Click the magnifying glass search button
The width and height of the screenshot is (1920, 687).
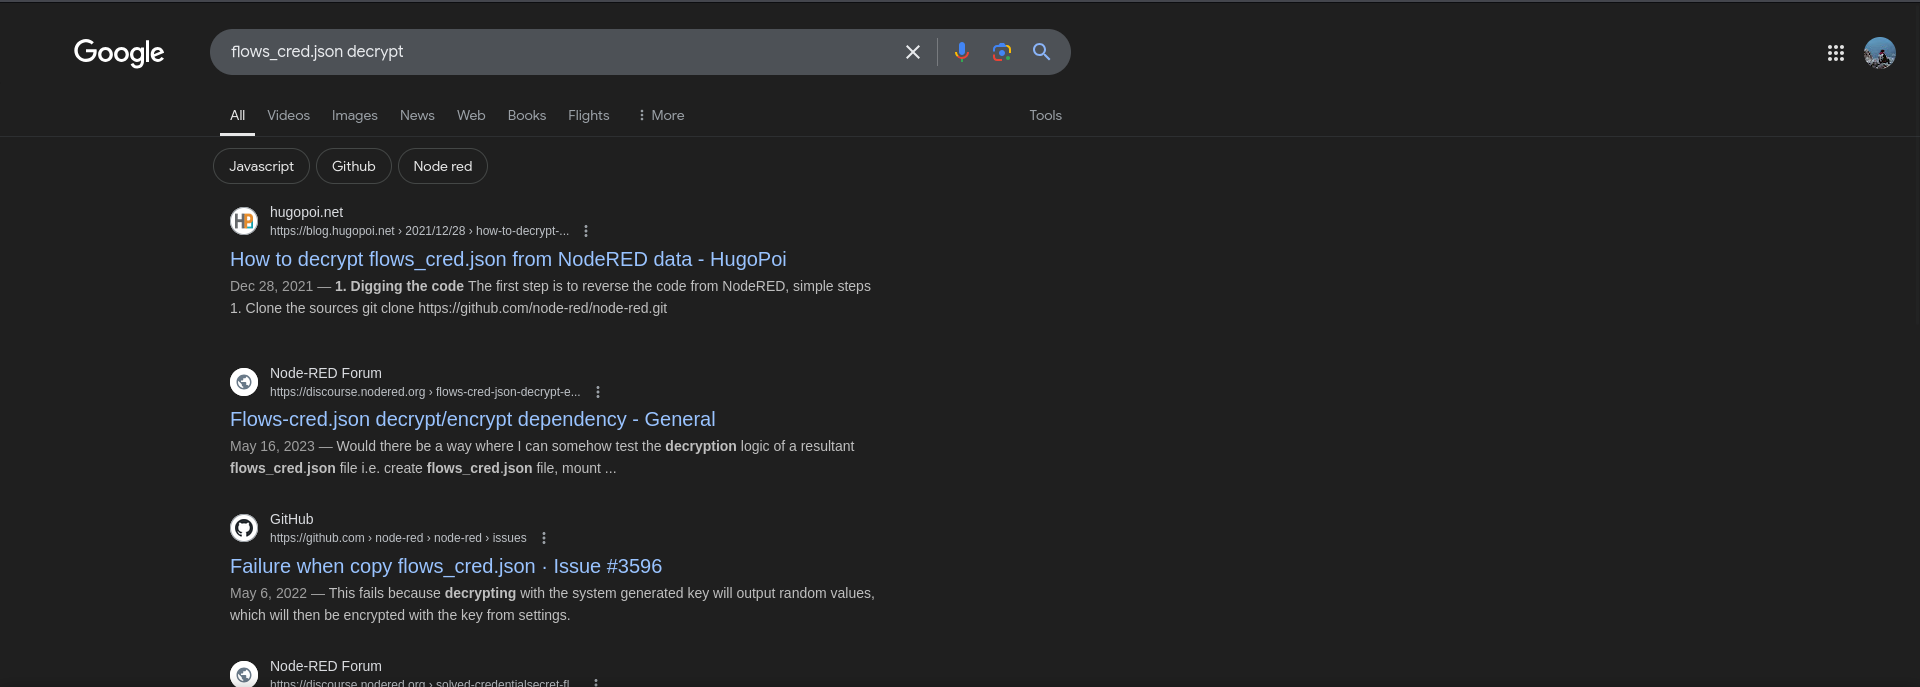(1041, 52)
